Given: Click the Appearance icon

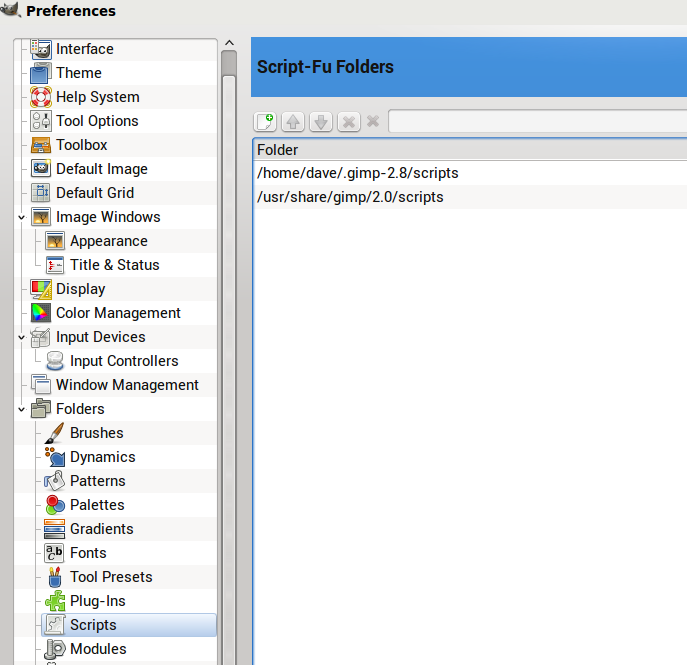Looking at the screenshot, I should point(55,241).
